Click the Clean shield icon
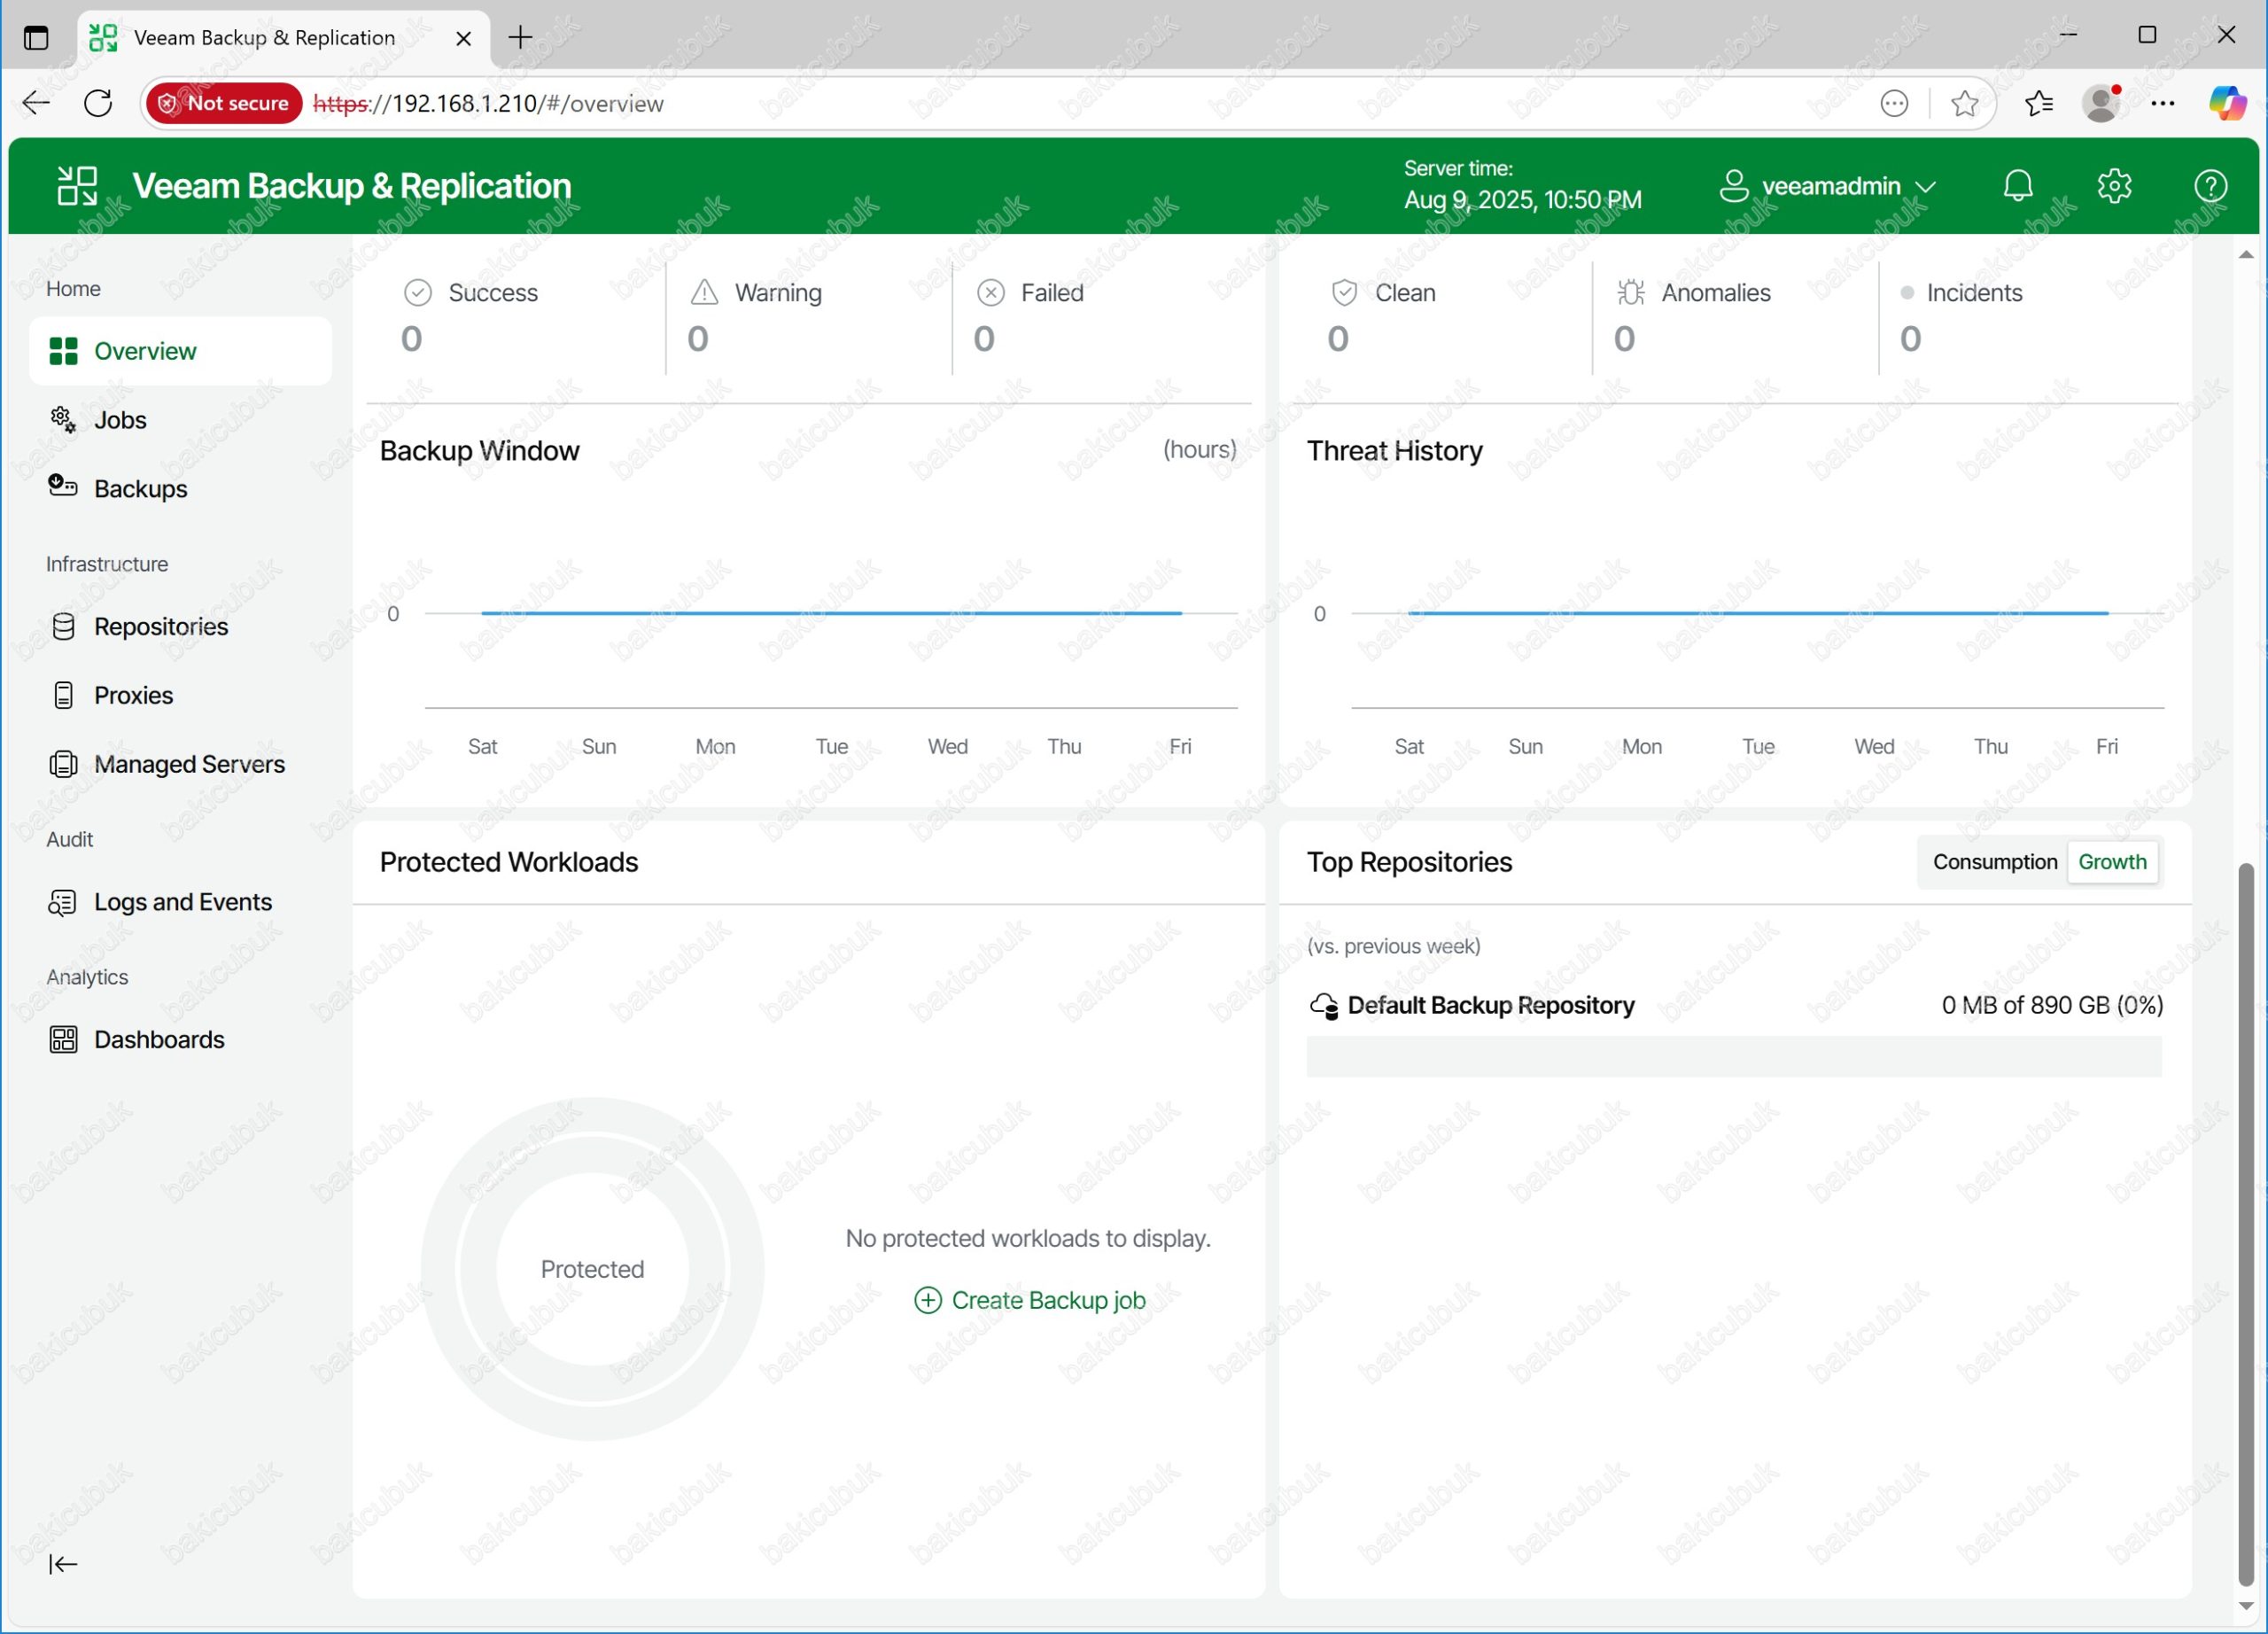 pos(1344,293)
